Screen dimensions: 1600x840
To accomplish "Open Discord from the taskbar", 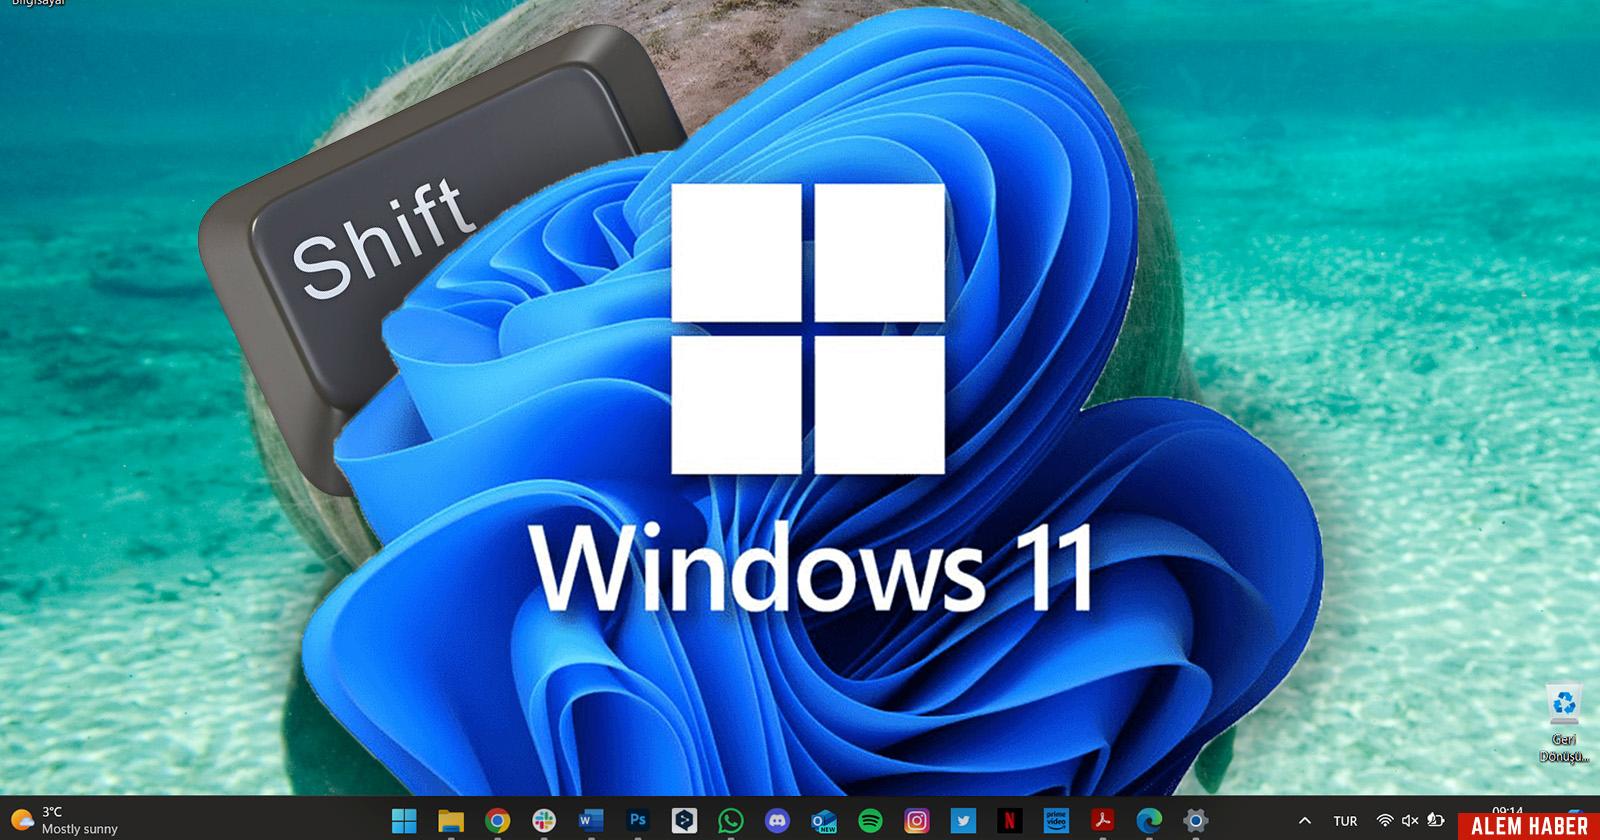I will (x=777, y=821).
